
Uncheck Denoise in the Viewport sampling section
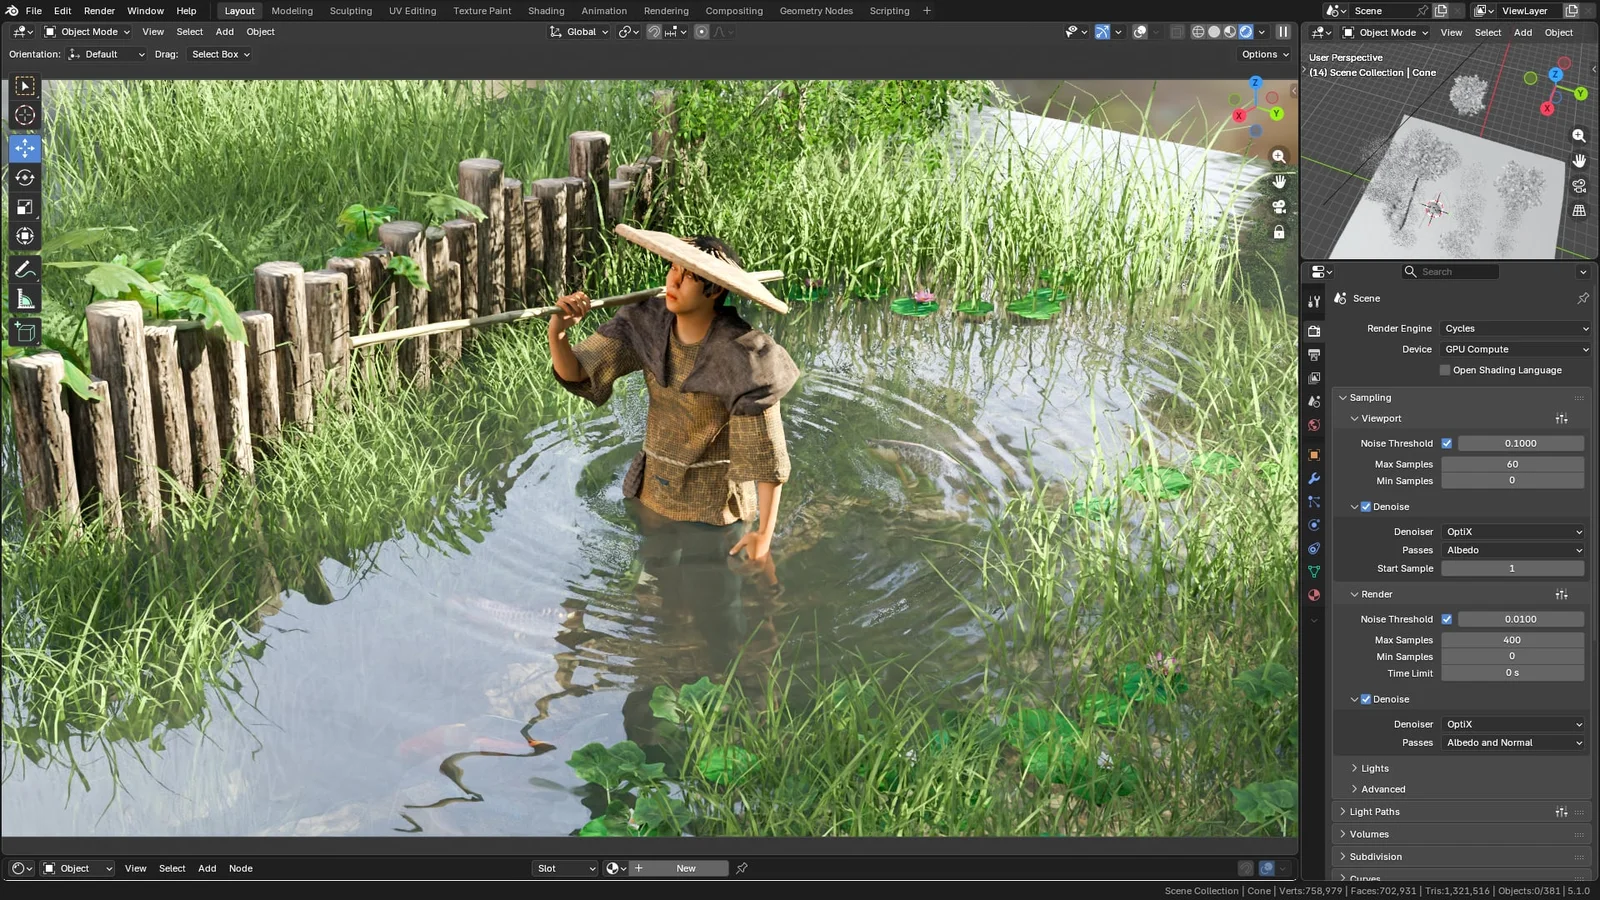point(1366,506)
